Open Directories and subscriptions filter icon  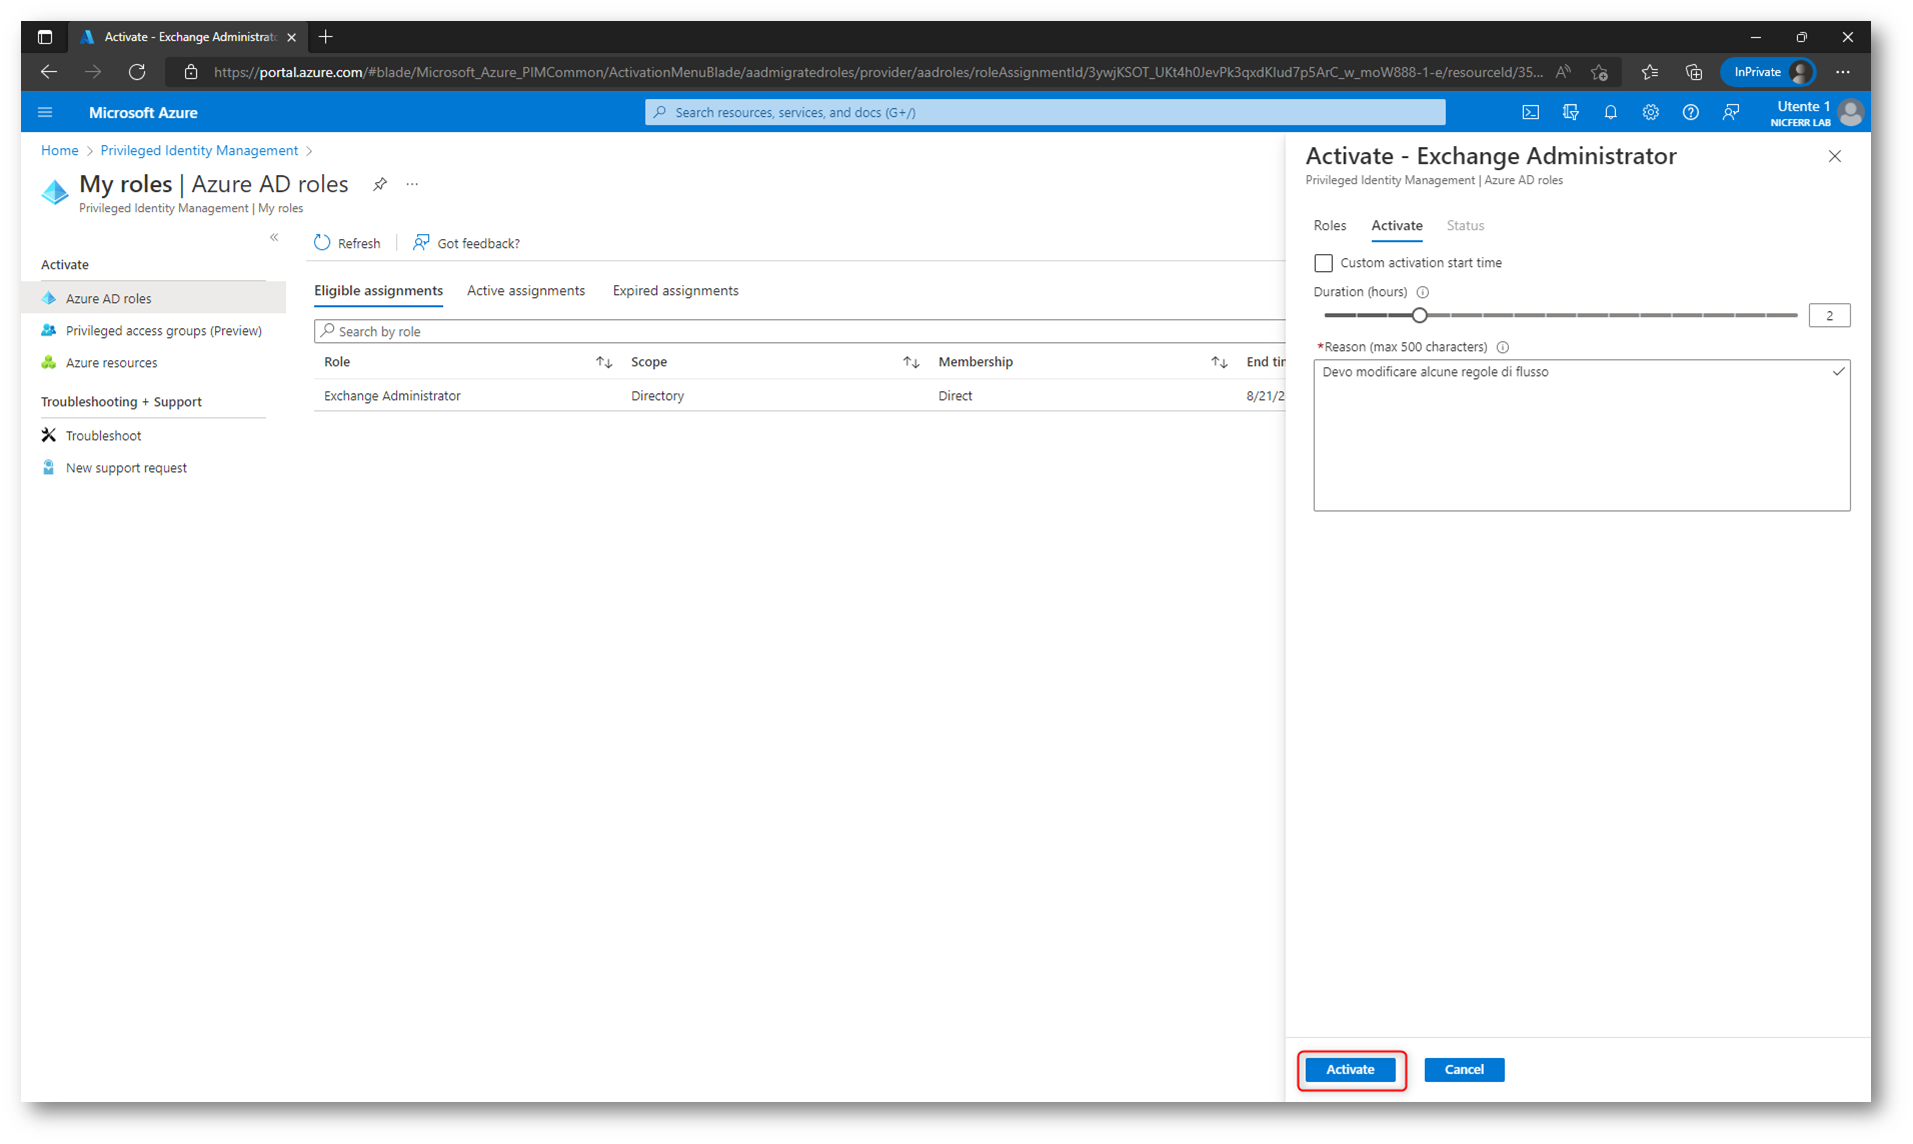pyautogui.click(x=1570, y=112)
